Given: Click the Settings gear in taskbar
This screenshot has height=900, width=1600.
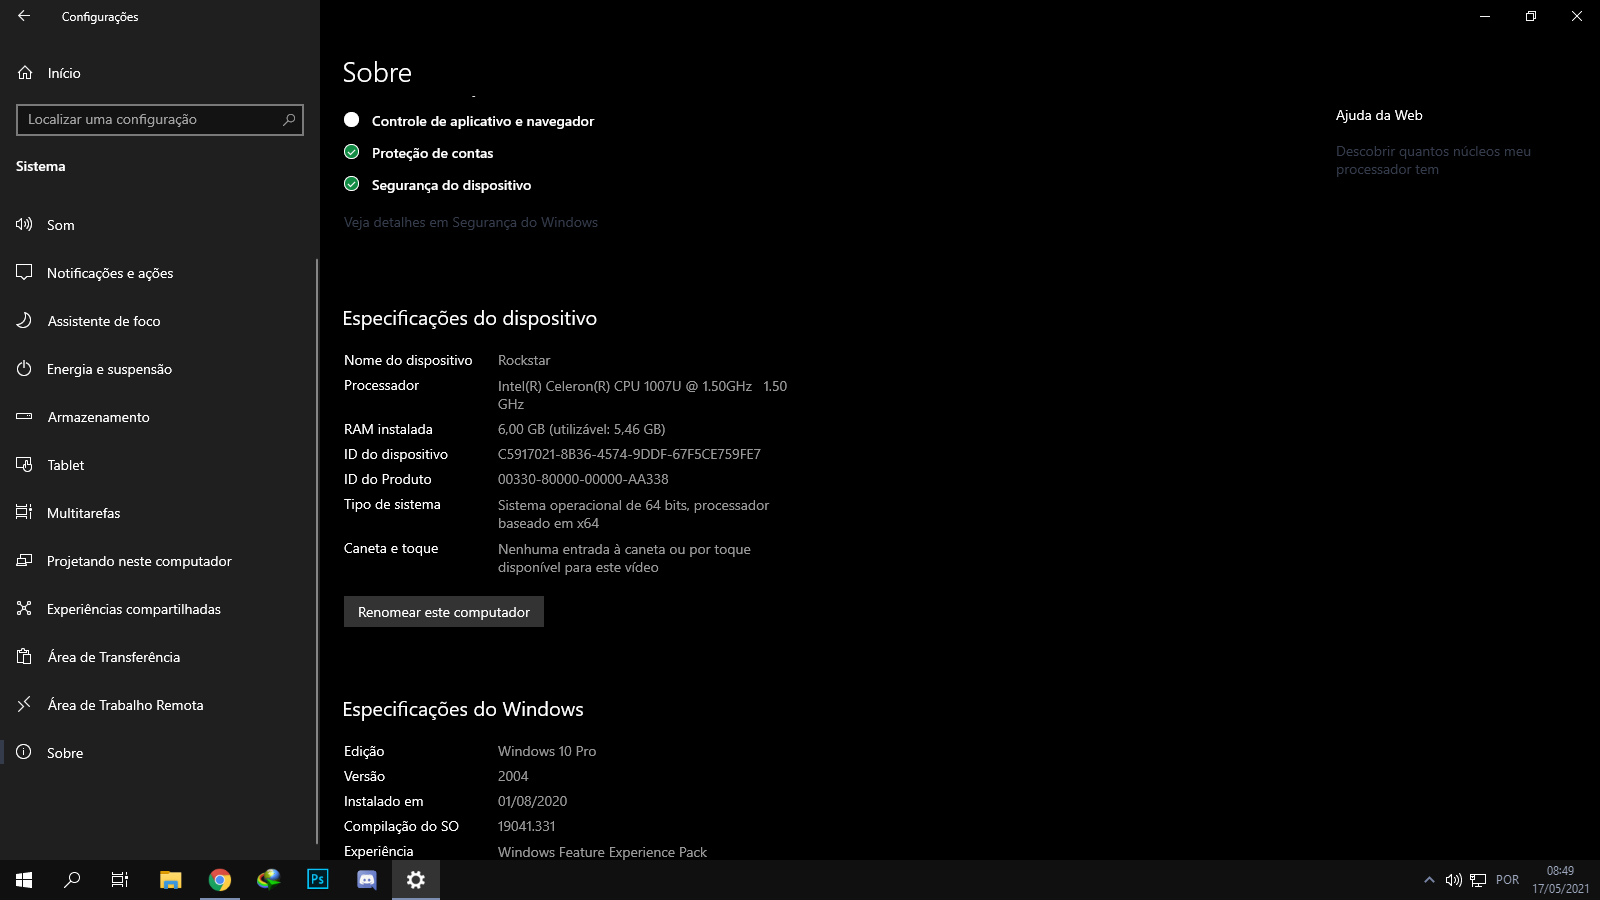Looking at the screenshot, I should [416, 880].
